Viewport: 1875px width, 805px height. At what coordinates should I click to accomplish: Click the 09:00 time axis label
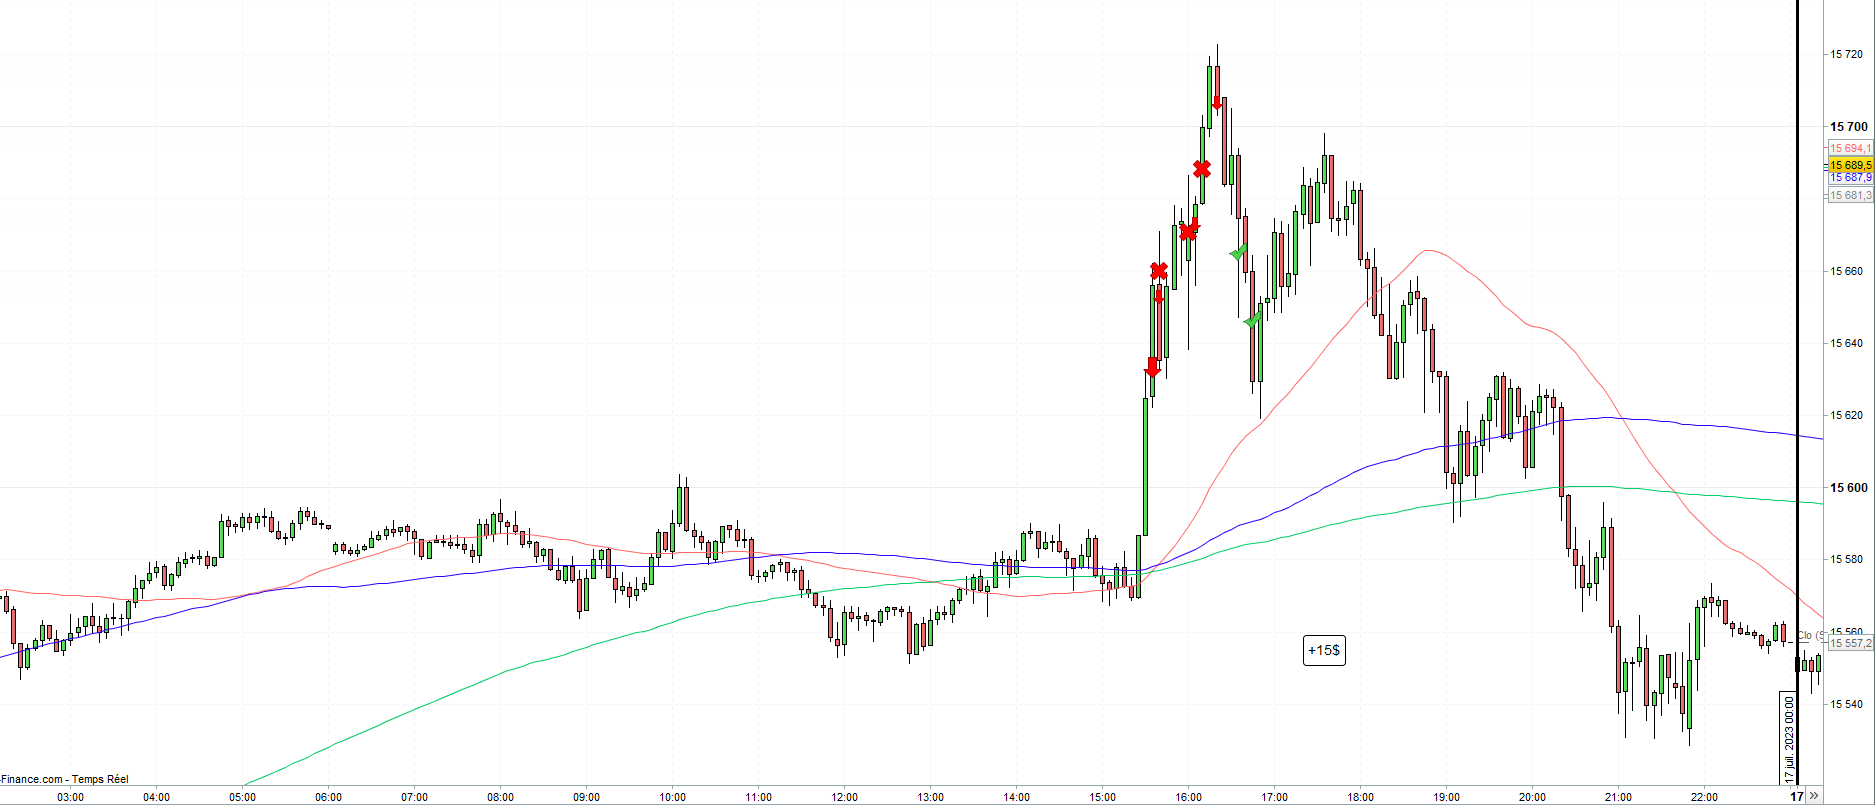pyautogui.click(x=586, y=797)
